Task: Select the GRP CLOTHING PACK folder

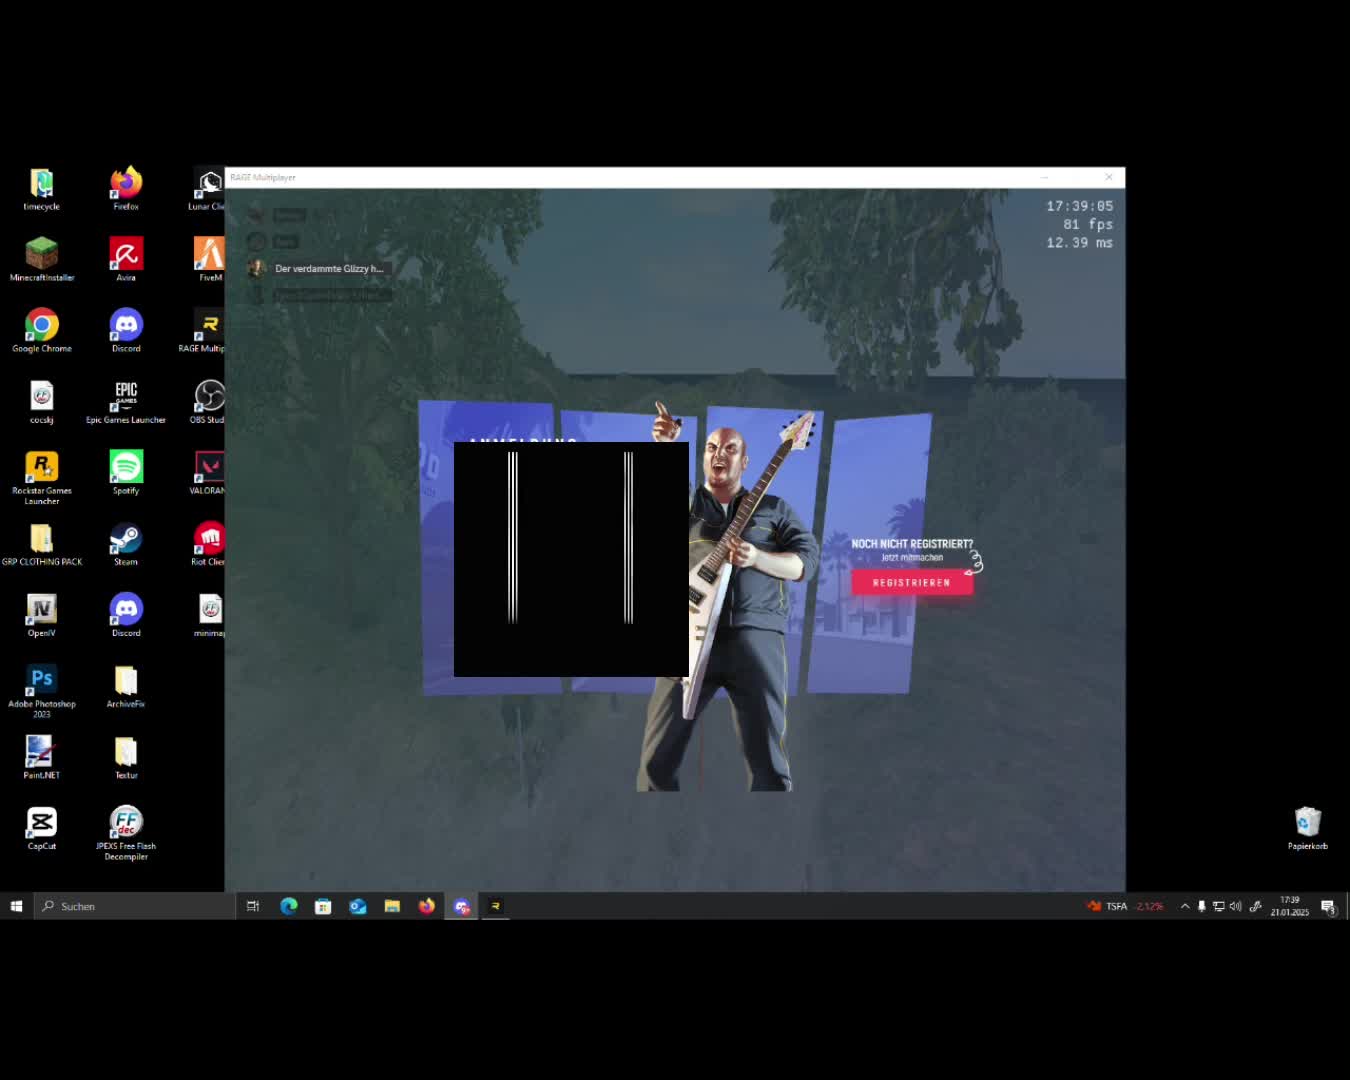Action: coord(41,544)
